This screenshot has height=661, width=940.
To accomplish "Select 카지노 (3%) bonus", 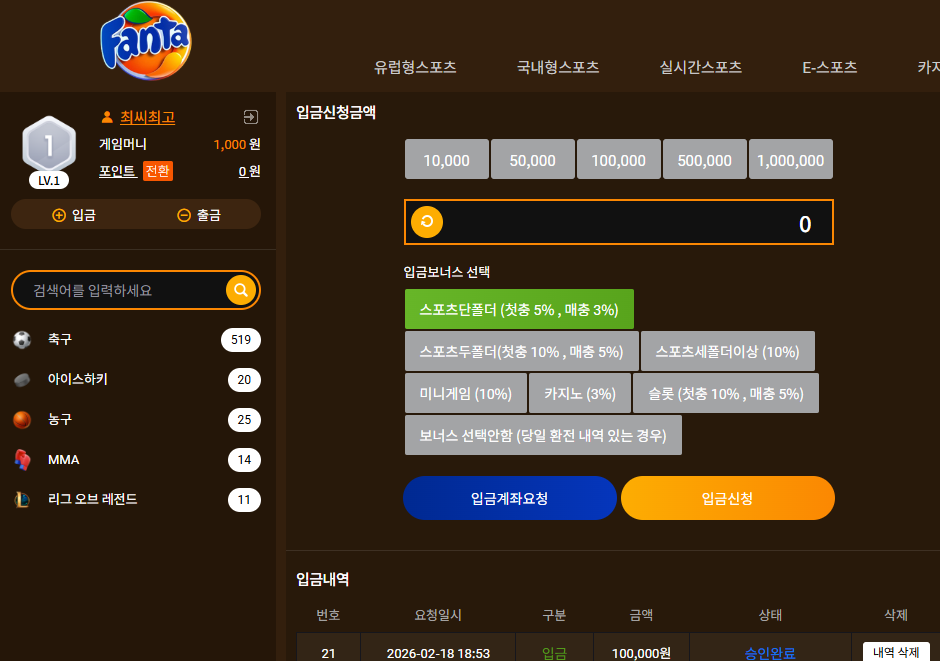I will pos(580,393).
